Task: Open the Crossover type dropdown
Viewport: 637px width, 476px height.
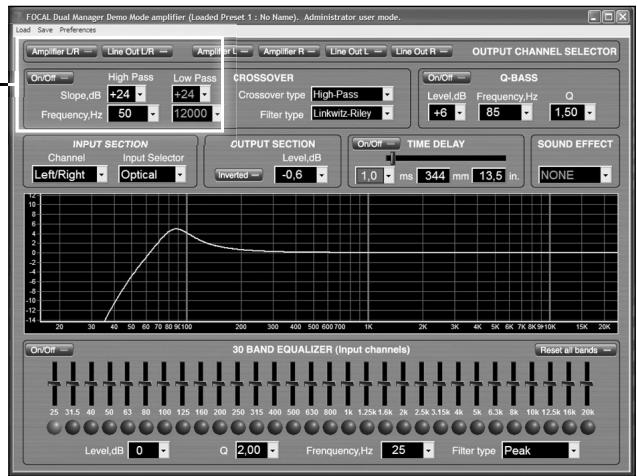Action: pos(388,94)
